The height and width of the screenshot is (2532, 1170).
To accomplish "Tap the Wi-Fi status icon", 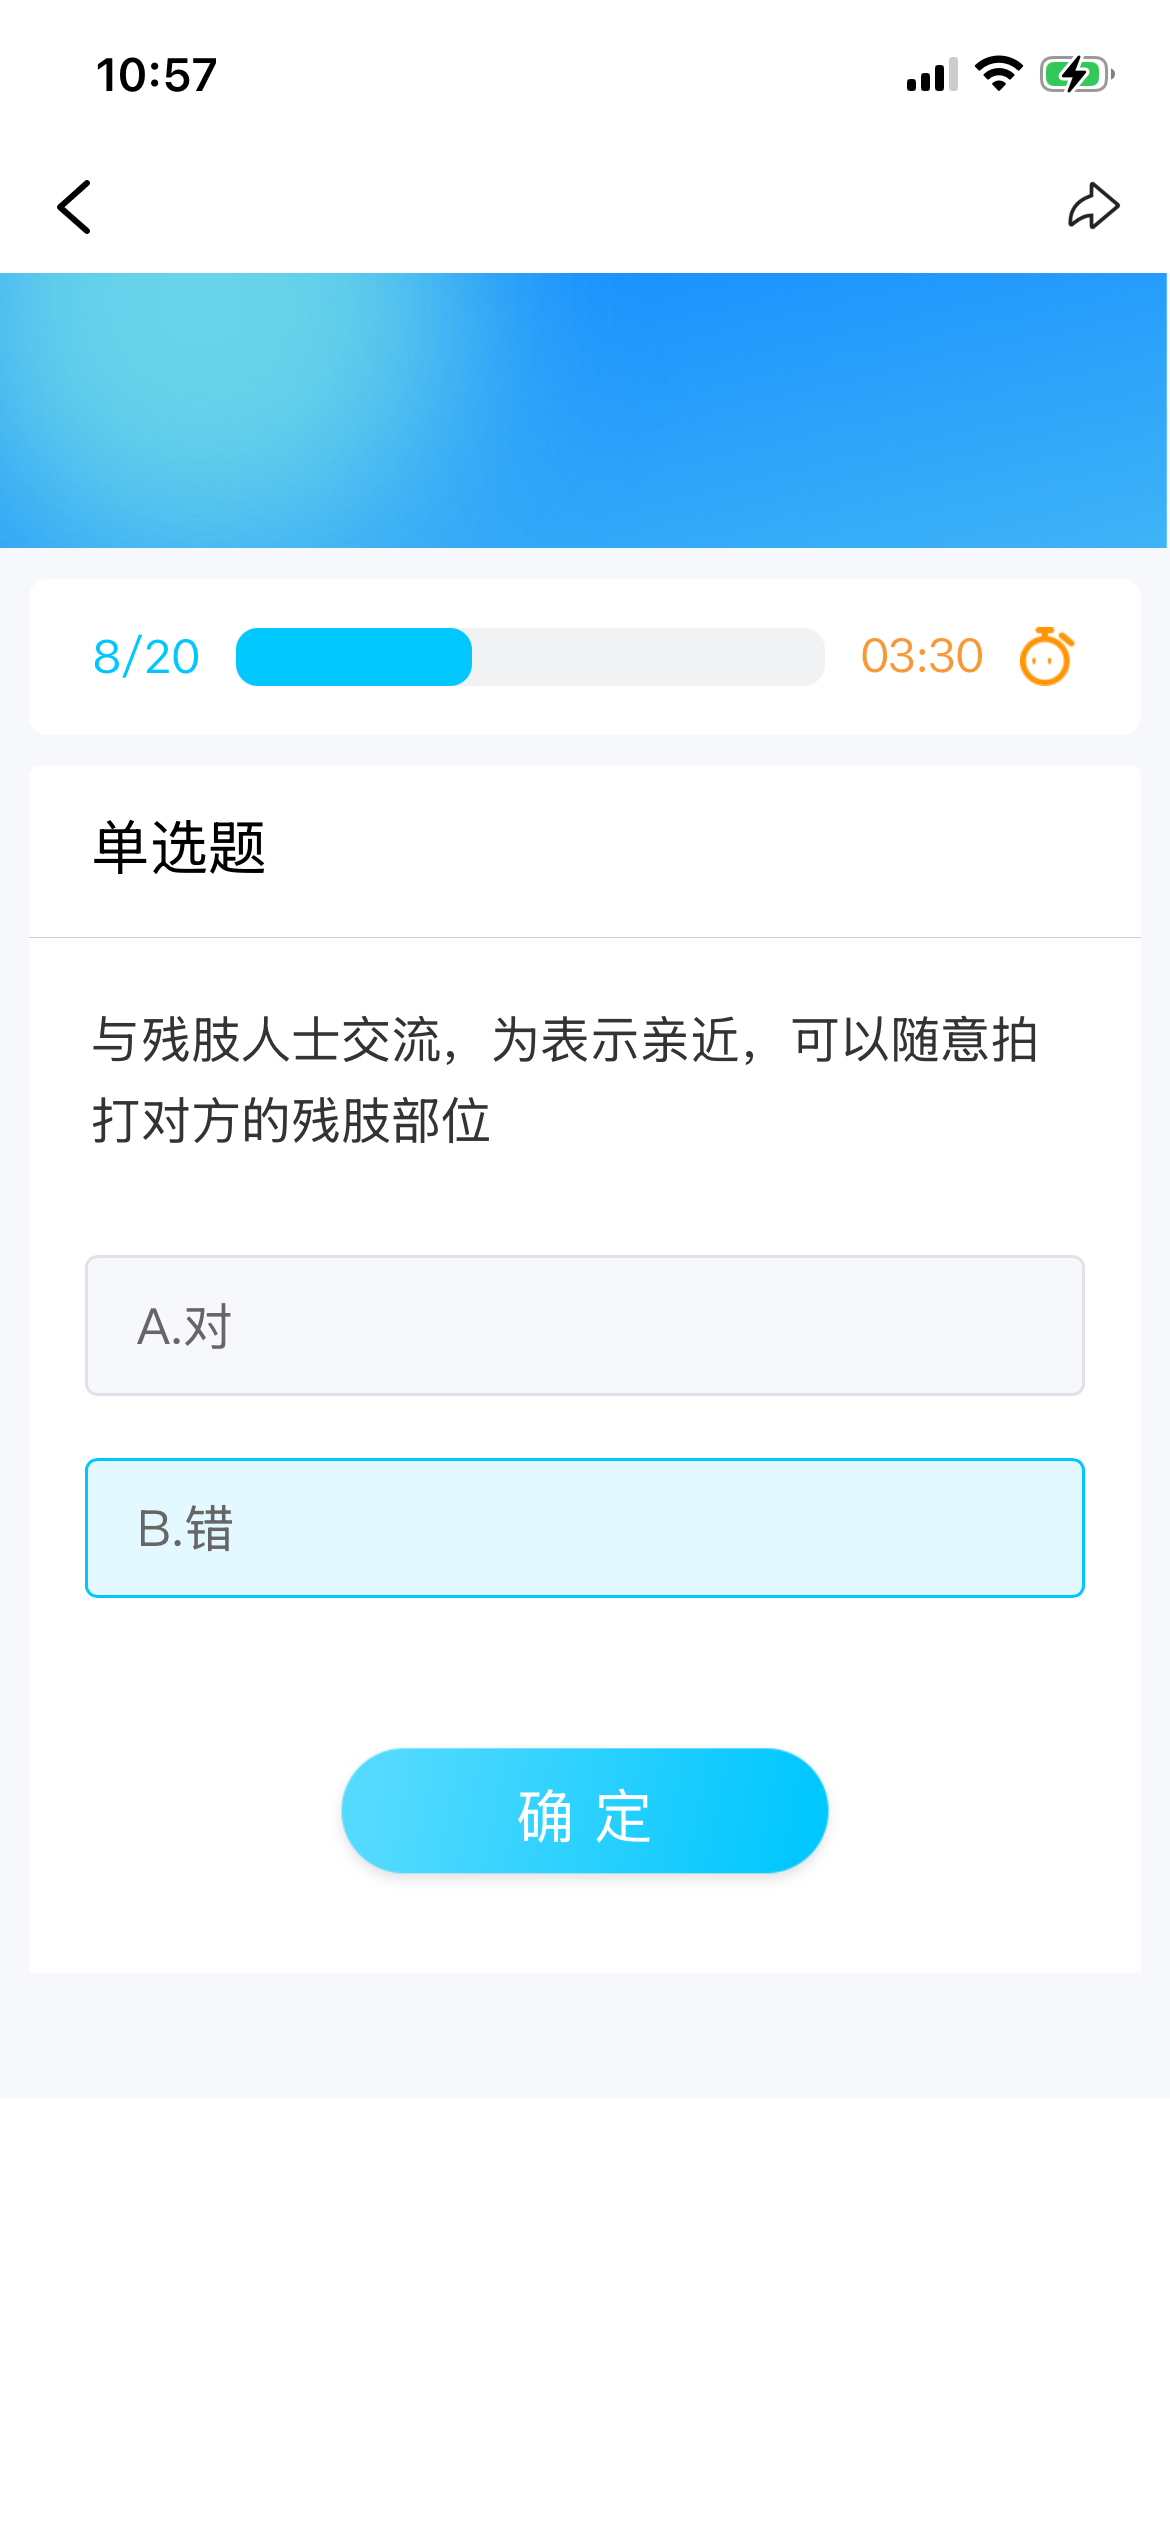I will 998,74.
